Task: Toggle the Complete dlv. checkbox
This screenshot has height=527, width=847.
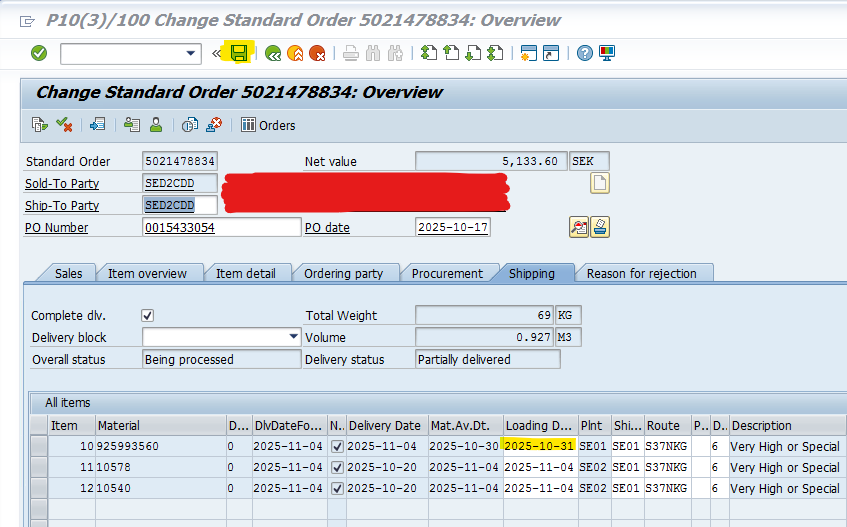Action: point(147,315)
